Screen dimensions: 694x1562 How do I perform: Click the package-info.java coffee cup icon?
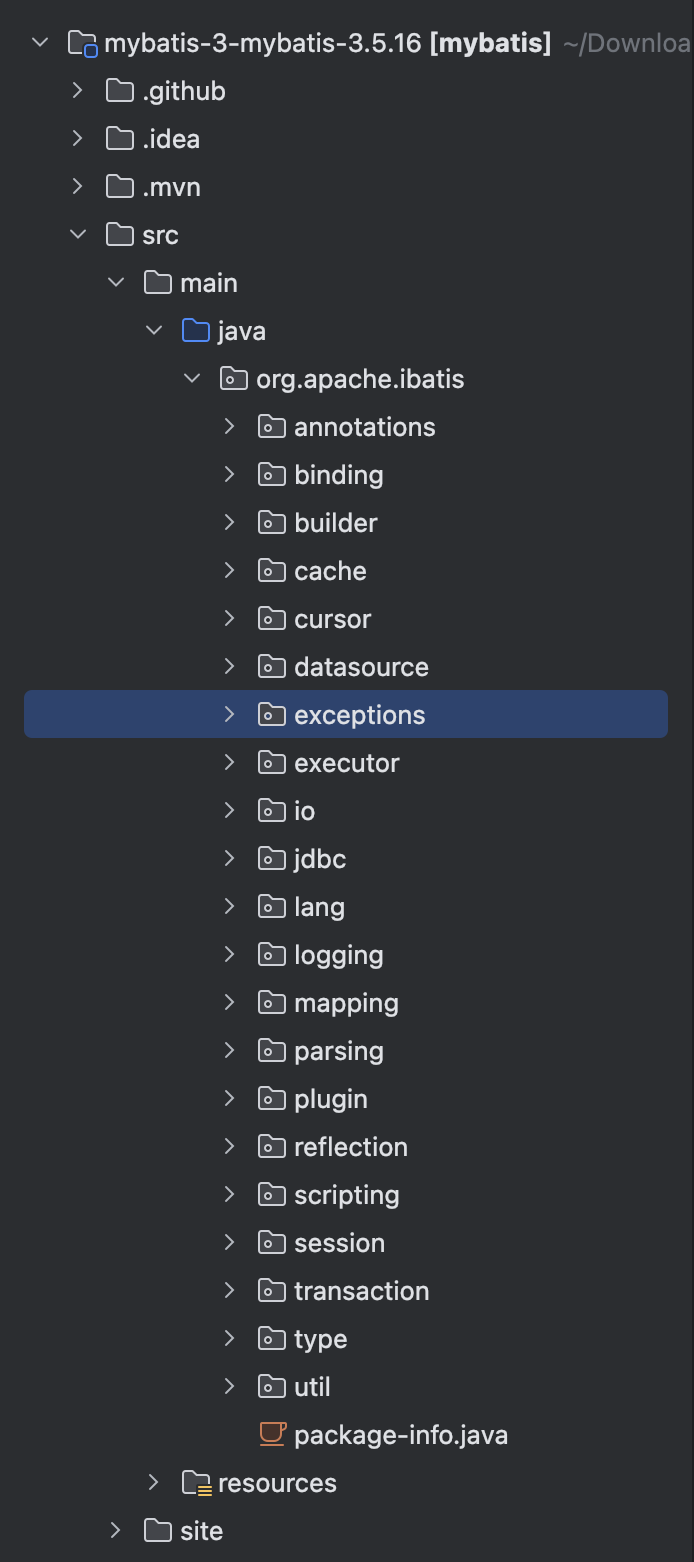tap(272, 1435)
